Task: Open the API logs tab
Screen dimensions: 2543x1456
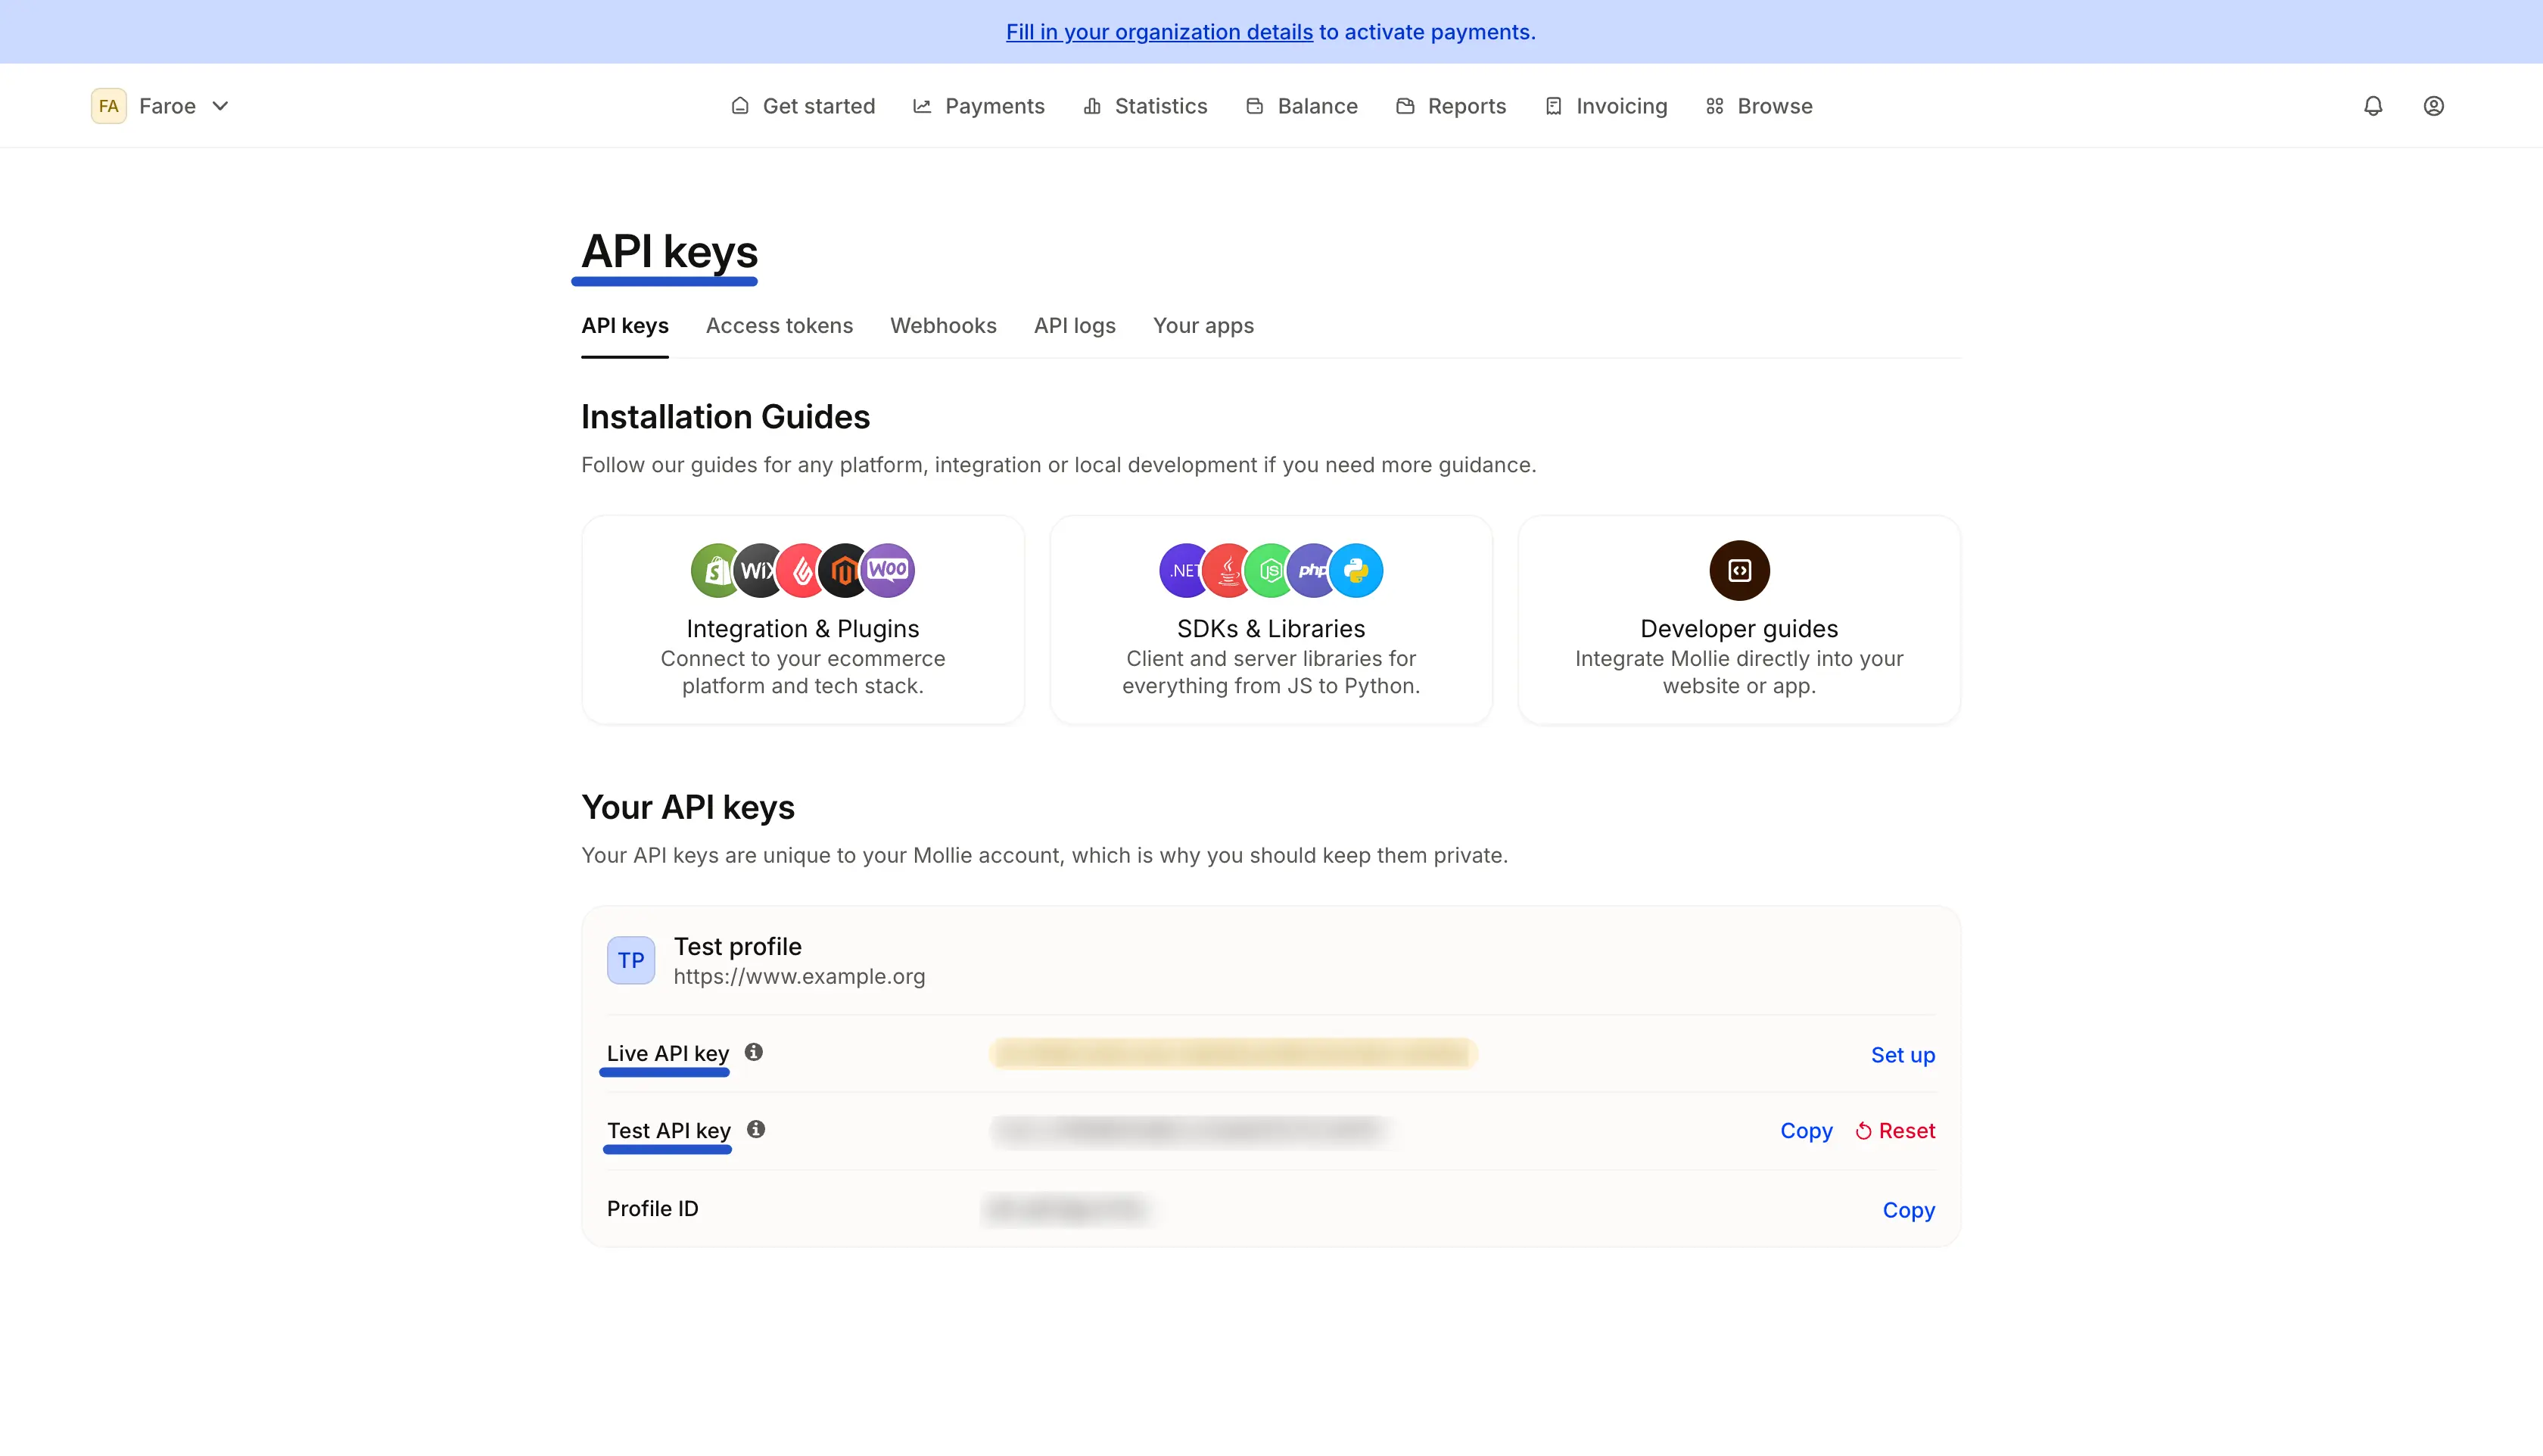Action: pos(1074,325)
